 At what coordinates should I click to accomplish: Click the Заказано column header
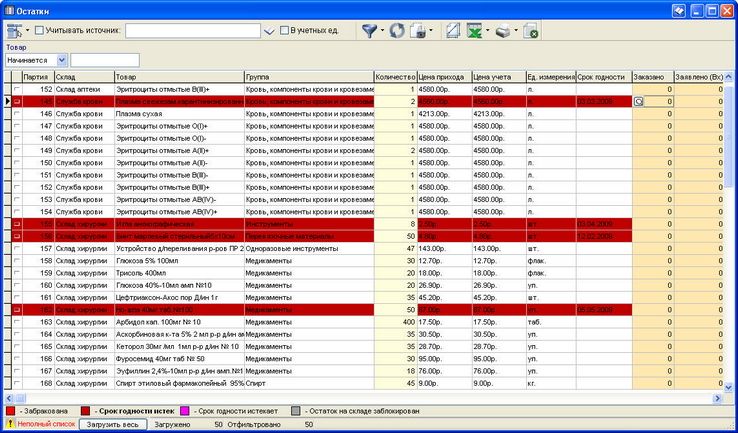coord(653,77)
